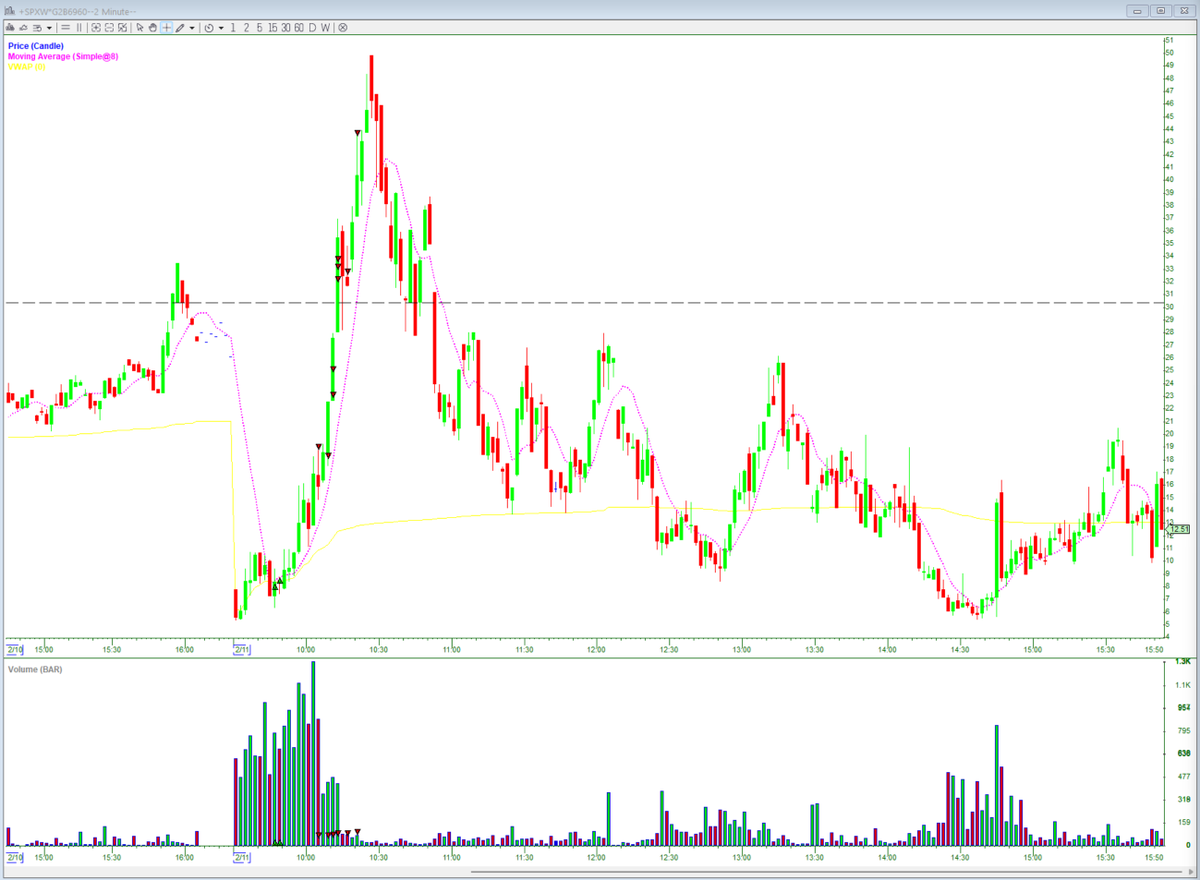Toggle the crosshair cursor tool

tap(166, 28)
